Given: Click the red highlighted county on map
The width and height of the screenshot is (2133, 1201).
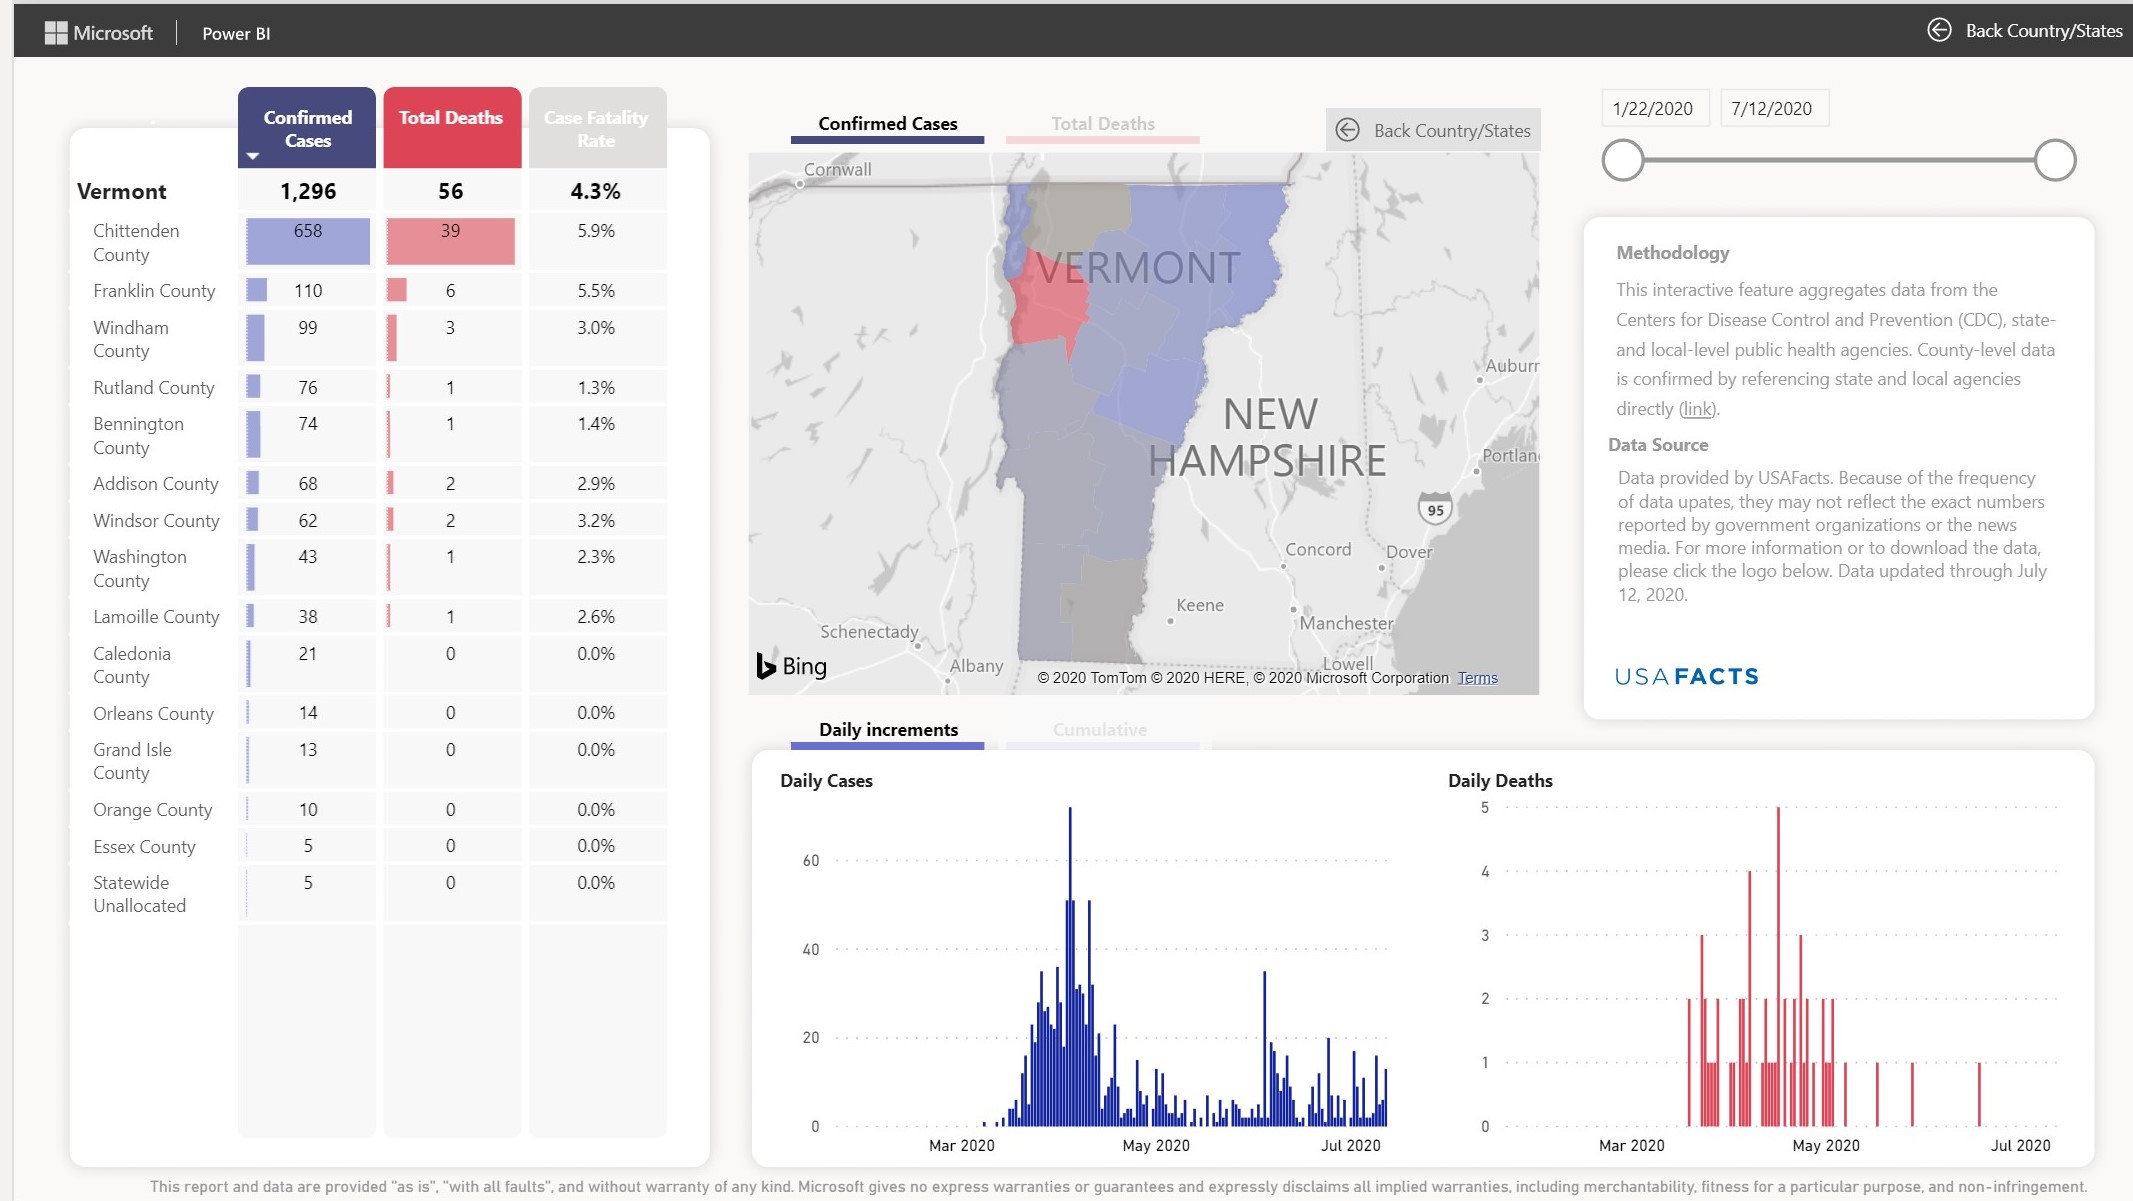Looking at the screenshot, I should tap(1047, 305).
